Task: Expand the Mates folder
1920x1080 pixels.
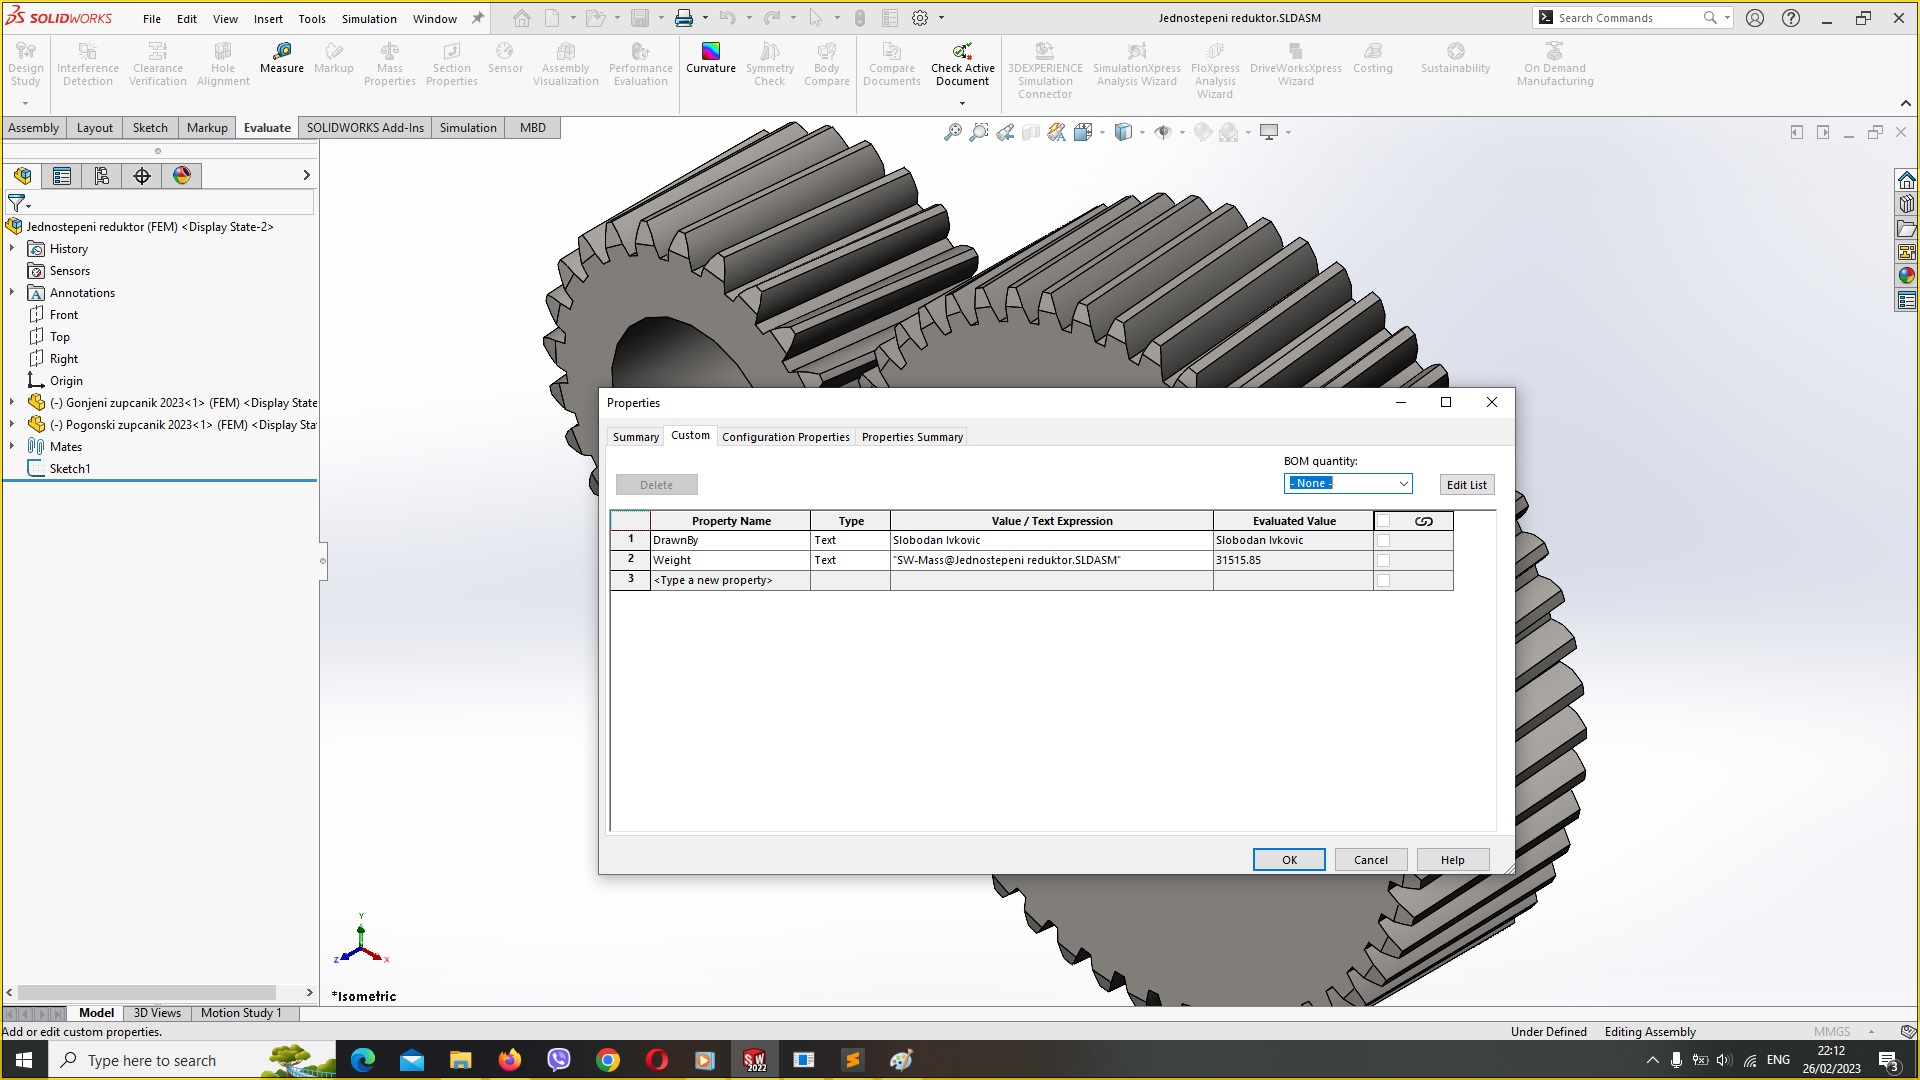Action: pyautogui.click(x=12, y=447)
